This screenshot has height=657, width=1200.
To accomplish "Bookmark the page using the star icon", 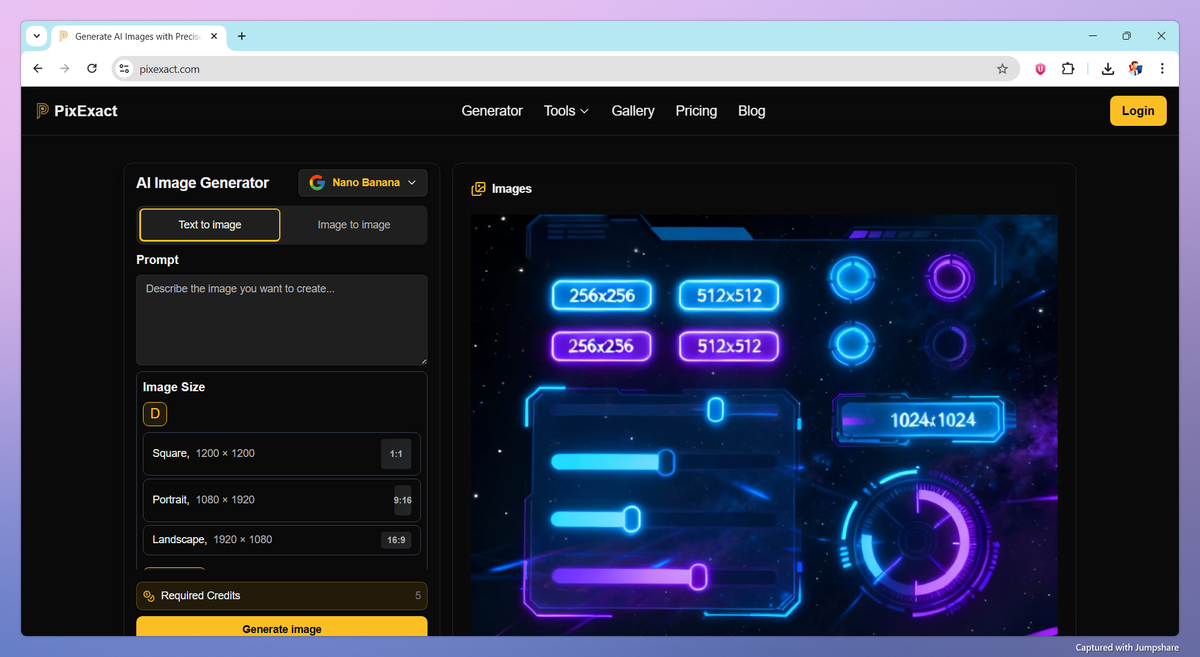I will click(1002, 69).
